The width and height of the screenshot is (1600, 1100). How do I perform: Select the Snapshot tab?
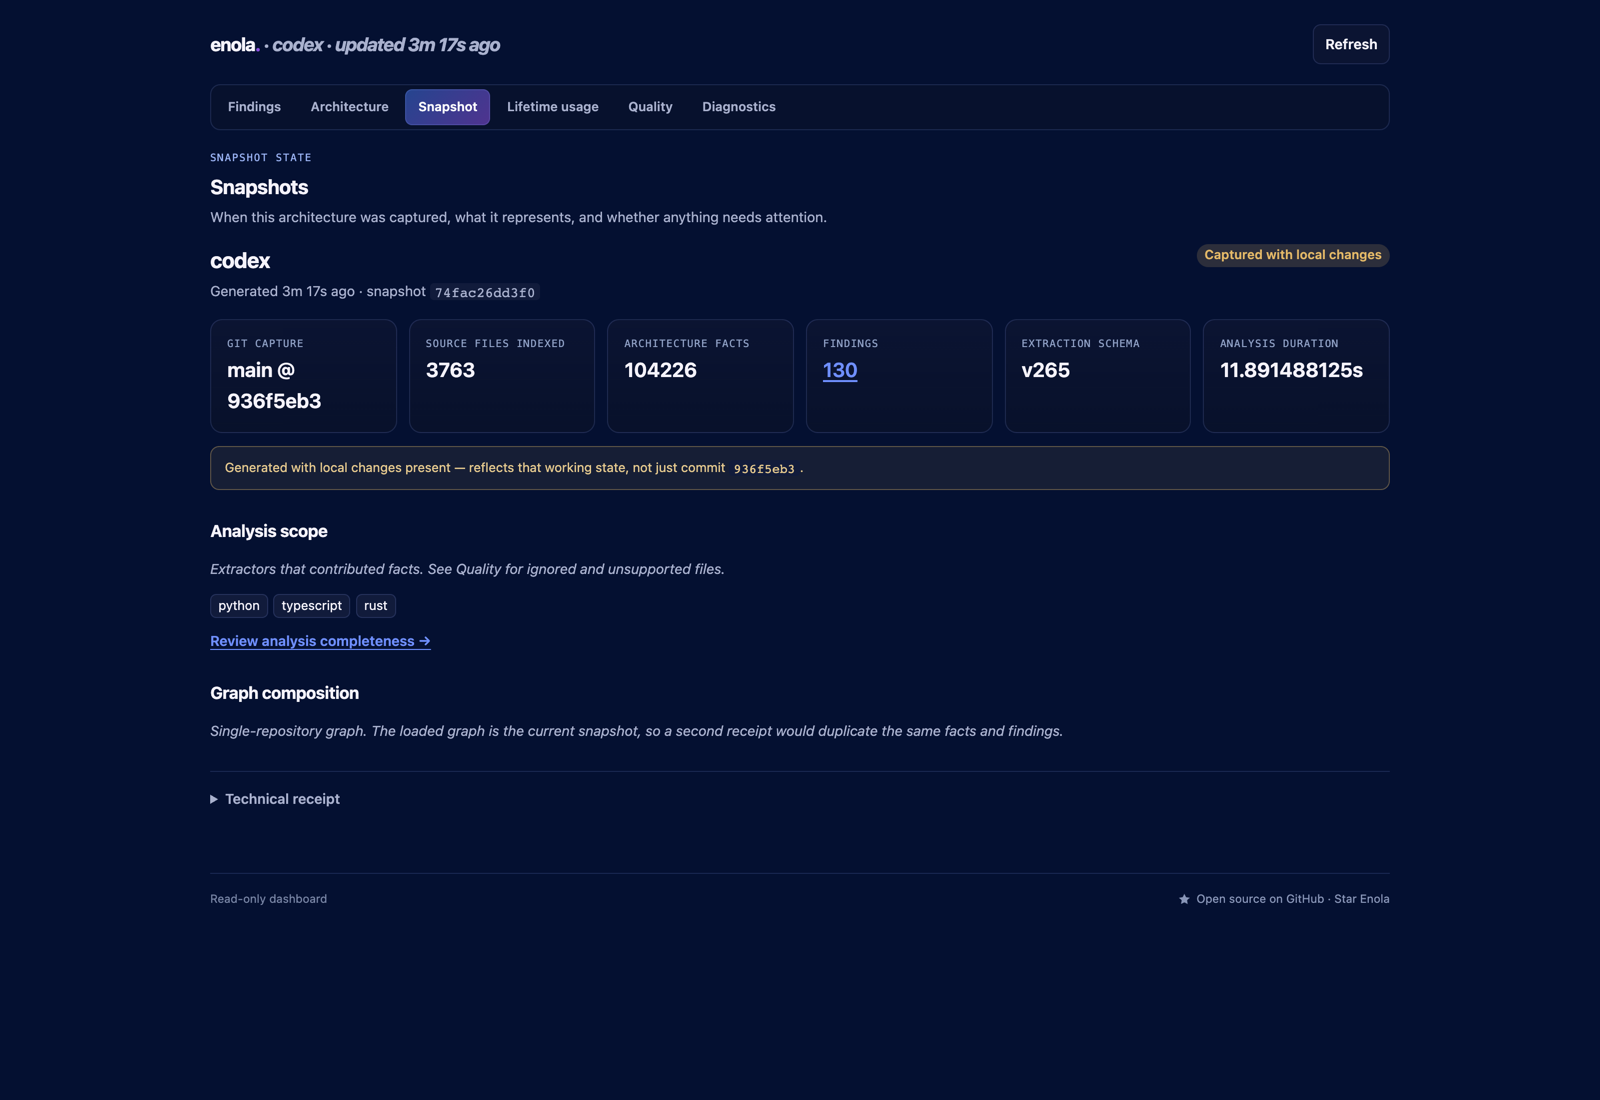tap(447, 107)
